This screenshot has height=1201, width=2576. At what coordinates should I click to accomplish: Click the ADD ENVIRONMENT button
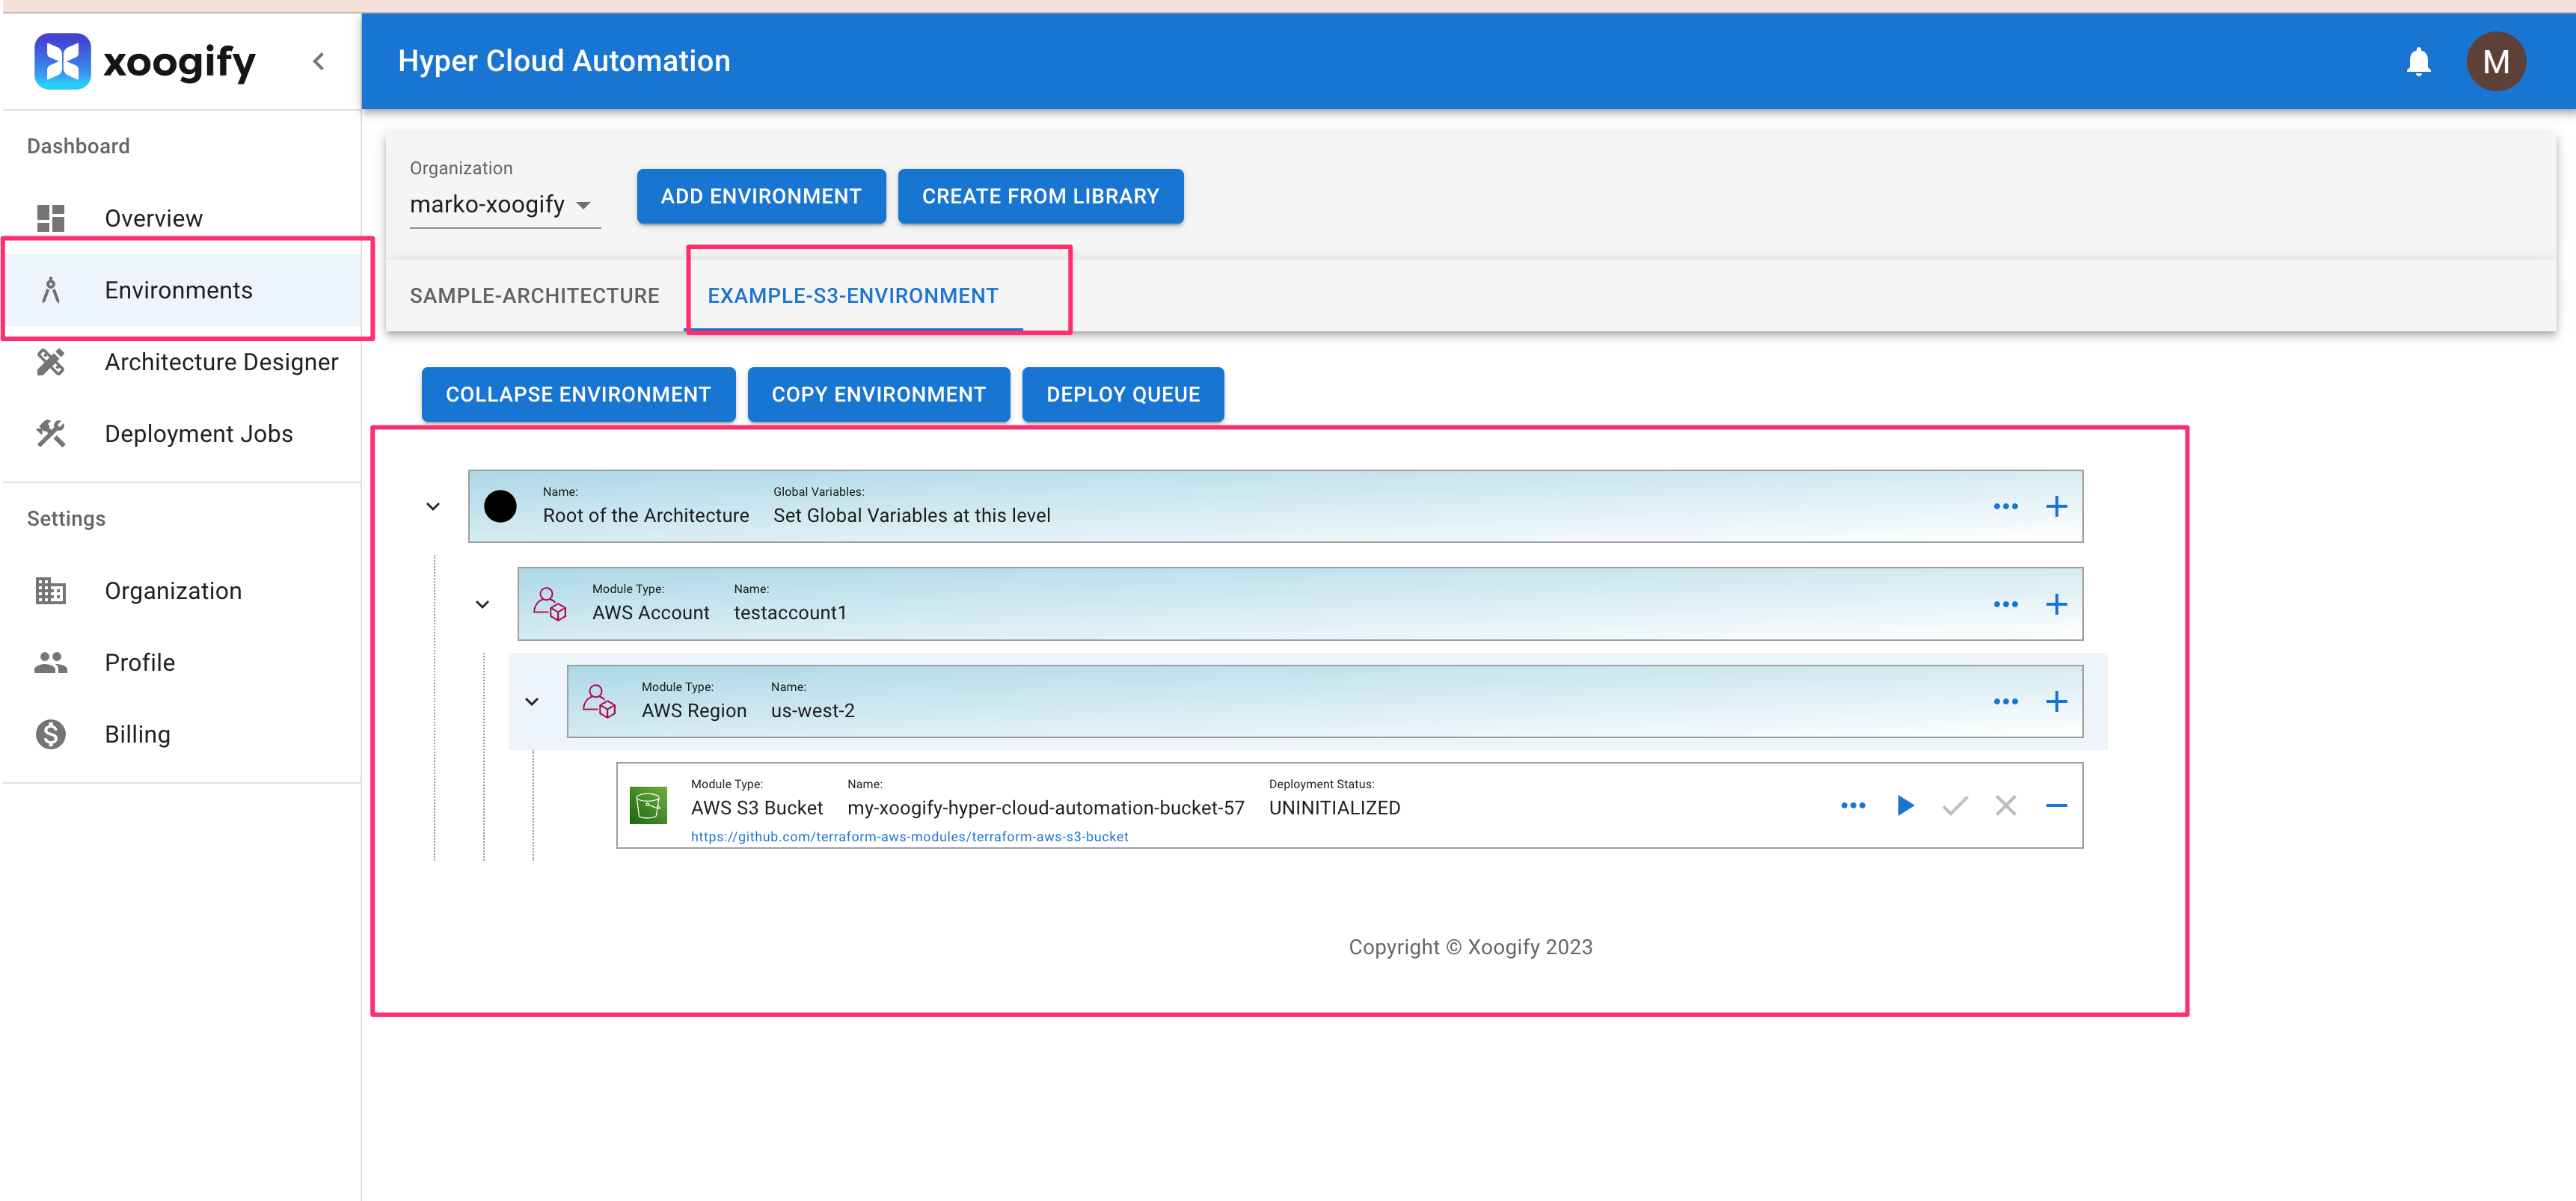coord(760,196)
